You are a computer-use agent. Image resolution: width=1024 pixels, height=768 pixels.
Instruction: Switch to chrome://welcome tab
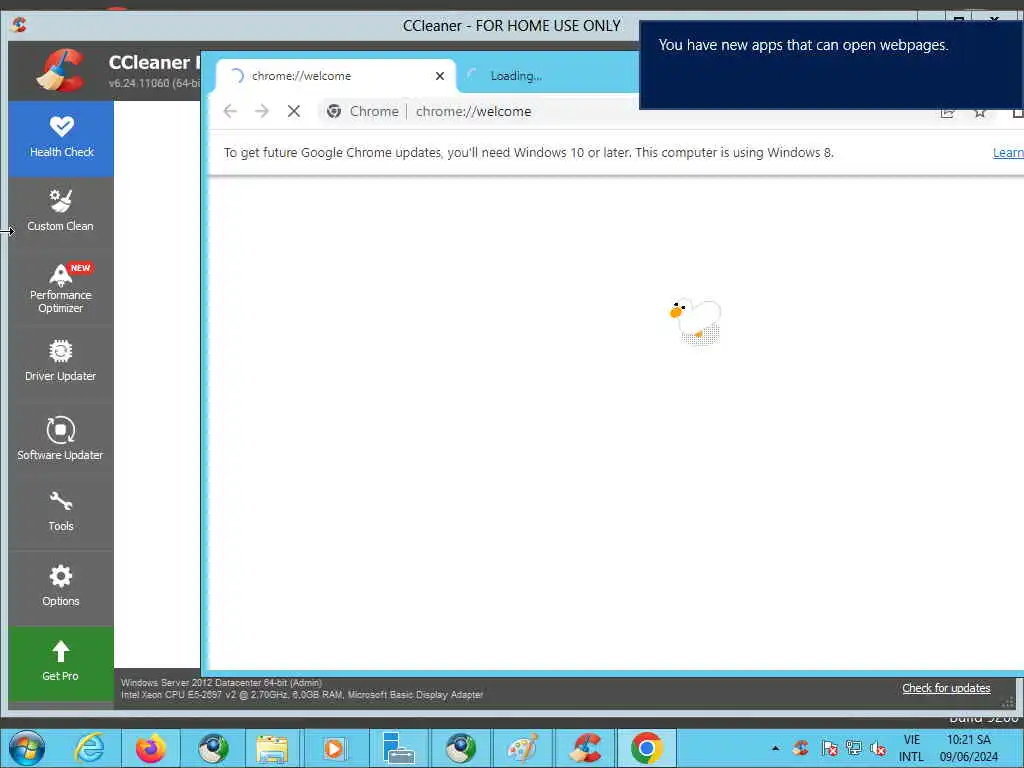pos(336,76)
